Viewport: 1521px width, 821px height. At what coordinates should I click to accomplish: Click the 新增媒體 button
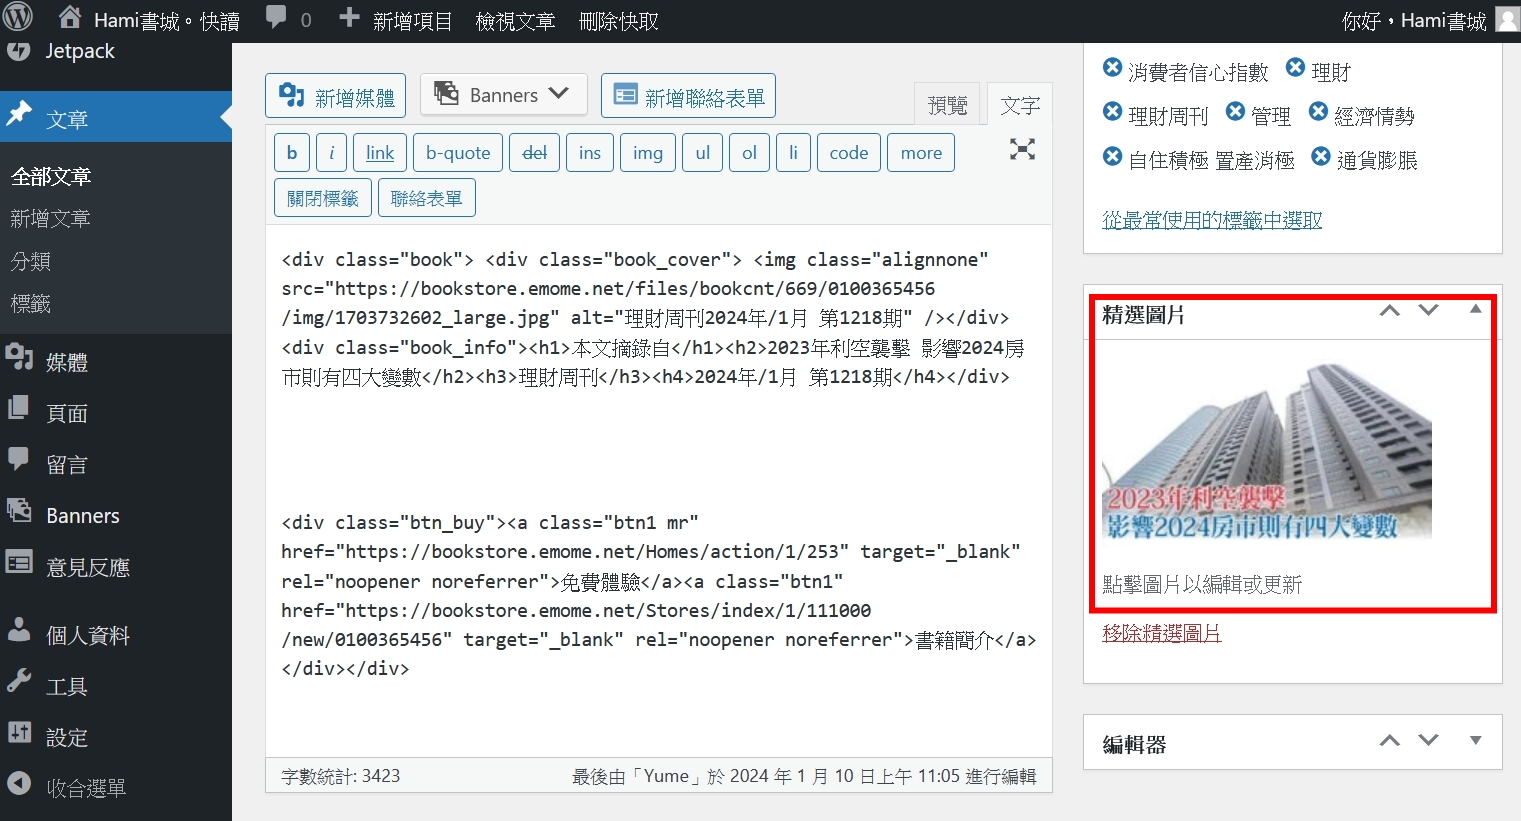335,96
